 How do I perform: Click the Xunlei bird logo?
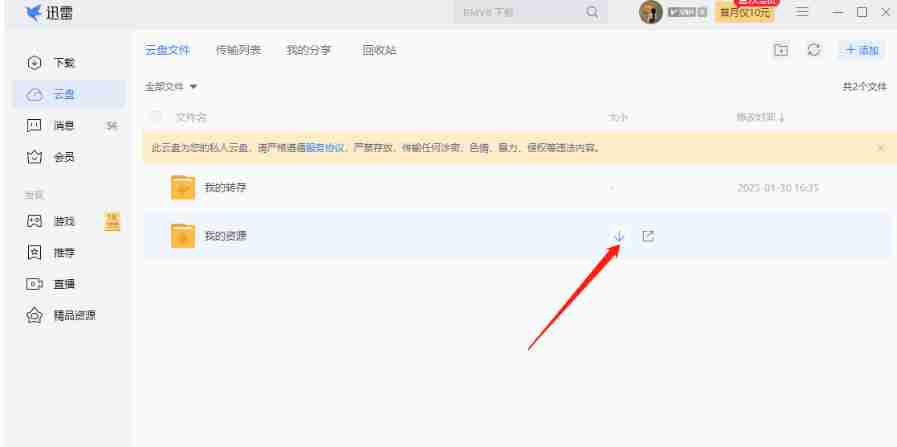point(34,13)
